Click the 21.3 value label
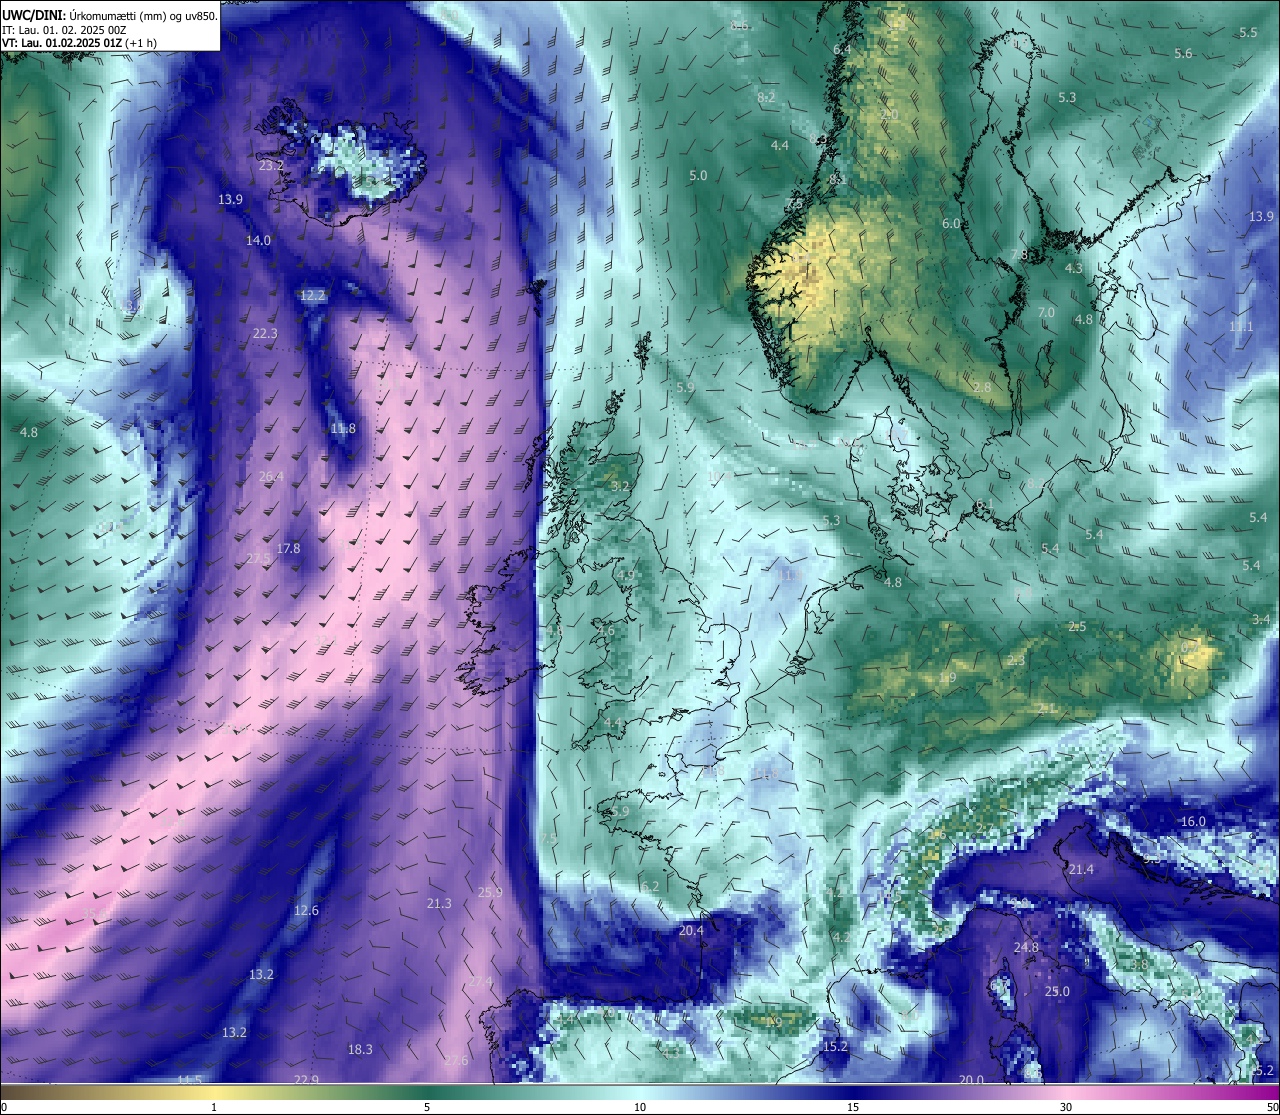The height and width of the screenshot is (1115, 1280). pos(439,903)
